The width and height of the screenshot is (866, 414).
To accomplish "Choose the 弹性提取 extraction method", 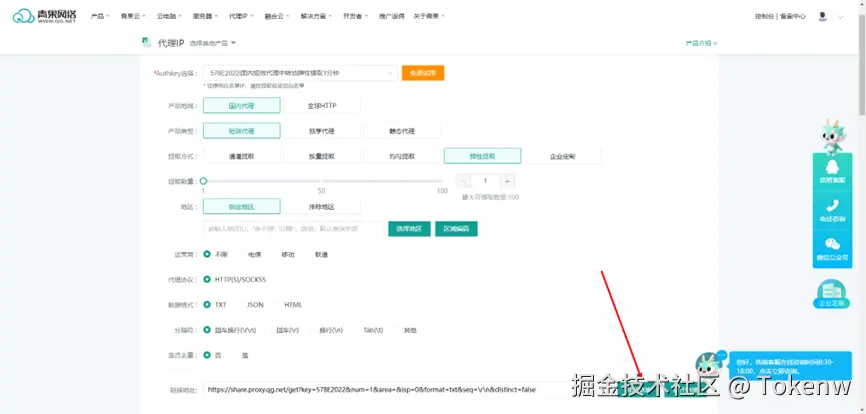I will click(482, 156).
